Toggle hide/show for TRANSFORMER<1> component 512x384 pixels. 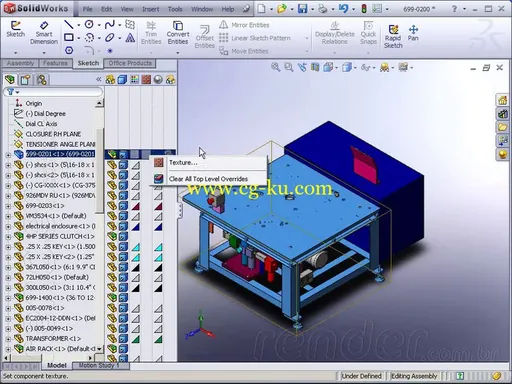point(112,339)
